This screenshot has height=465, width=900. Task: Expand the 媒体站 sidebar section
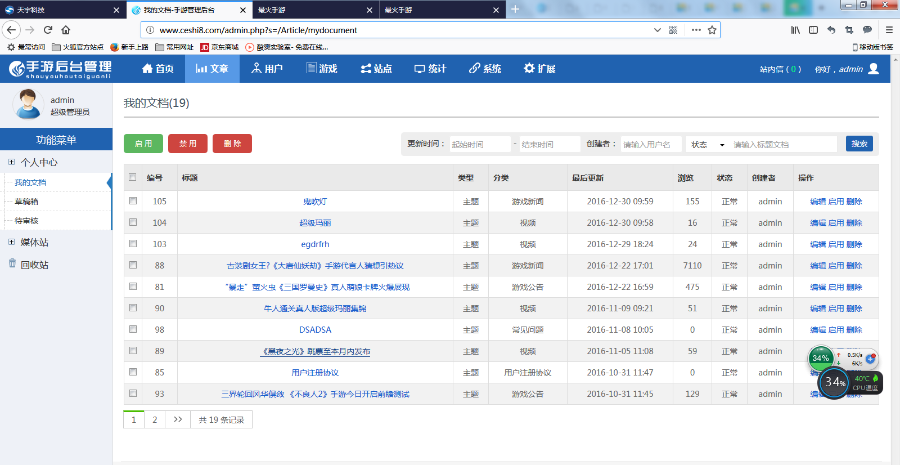click(x=11, y=242)
